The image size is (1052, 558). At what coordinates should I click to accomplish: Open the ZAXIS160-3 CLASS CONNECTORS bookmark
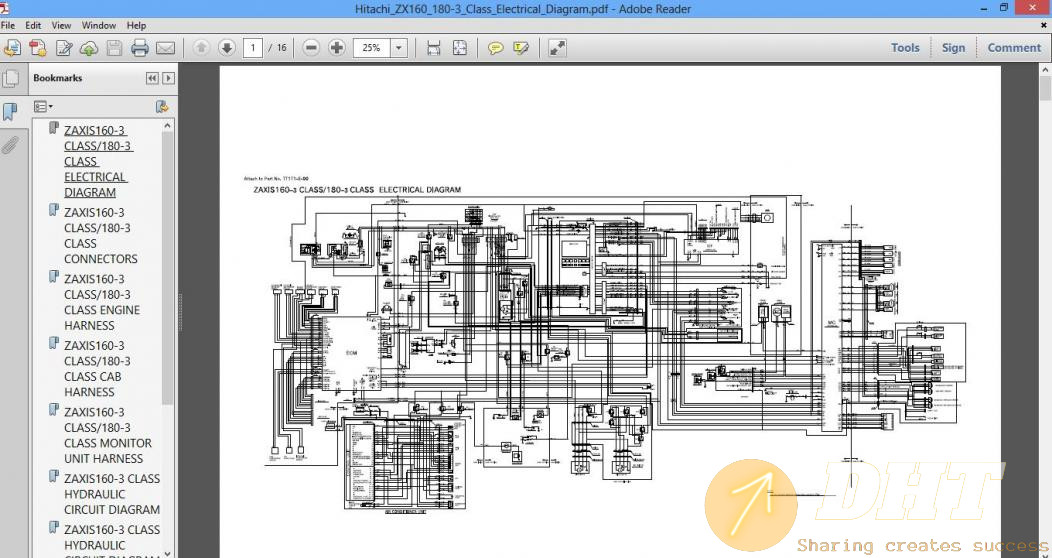(101, 235)
